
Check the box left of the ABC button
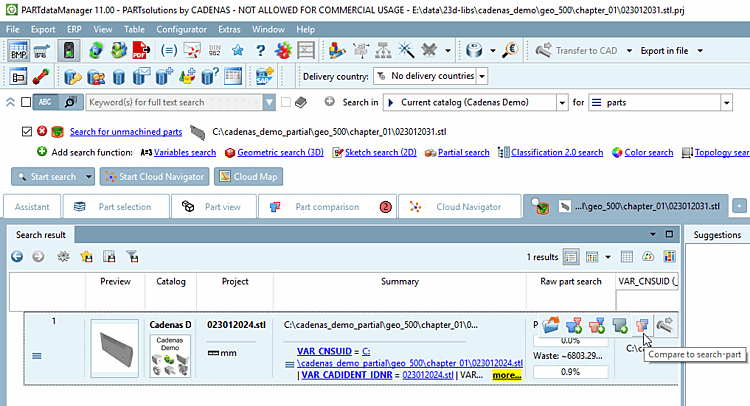[x=26, y=102]
